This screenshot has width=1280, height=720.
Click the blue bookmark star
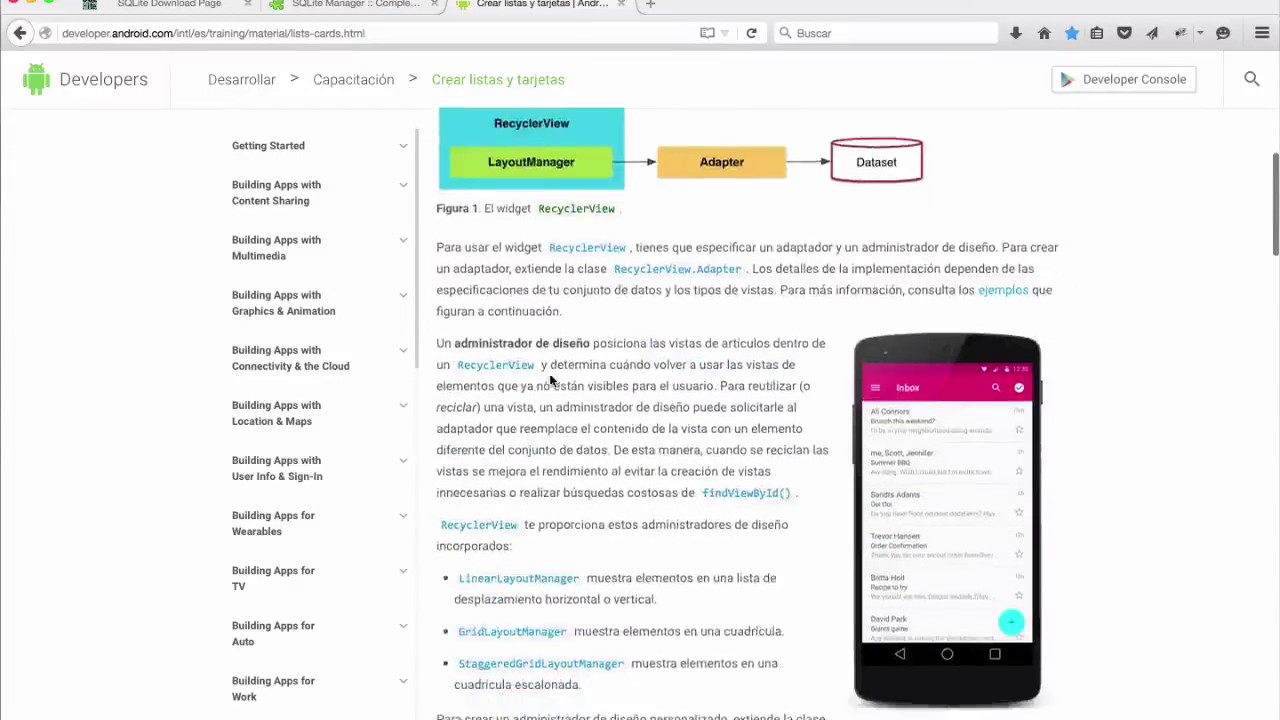click(1071, 33)
